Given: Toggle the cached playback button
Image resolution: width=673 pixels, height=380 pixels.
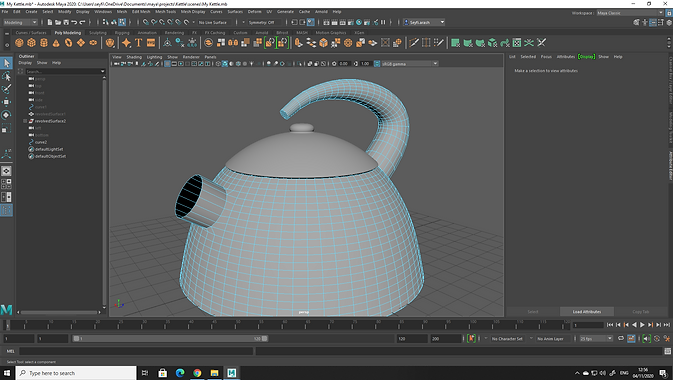Looking at the screenshot, I should pos(631,338).
